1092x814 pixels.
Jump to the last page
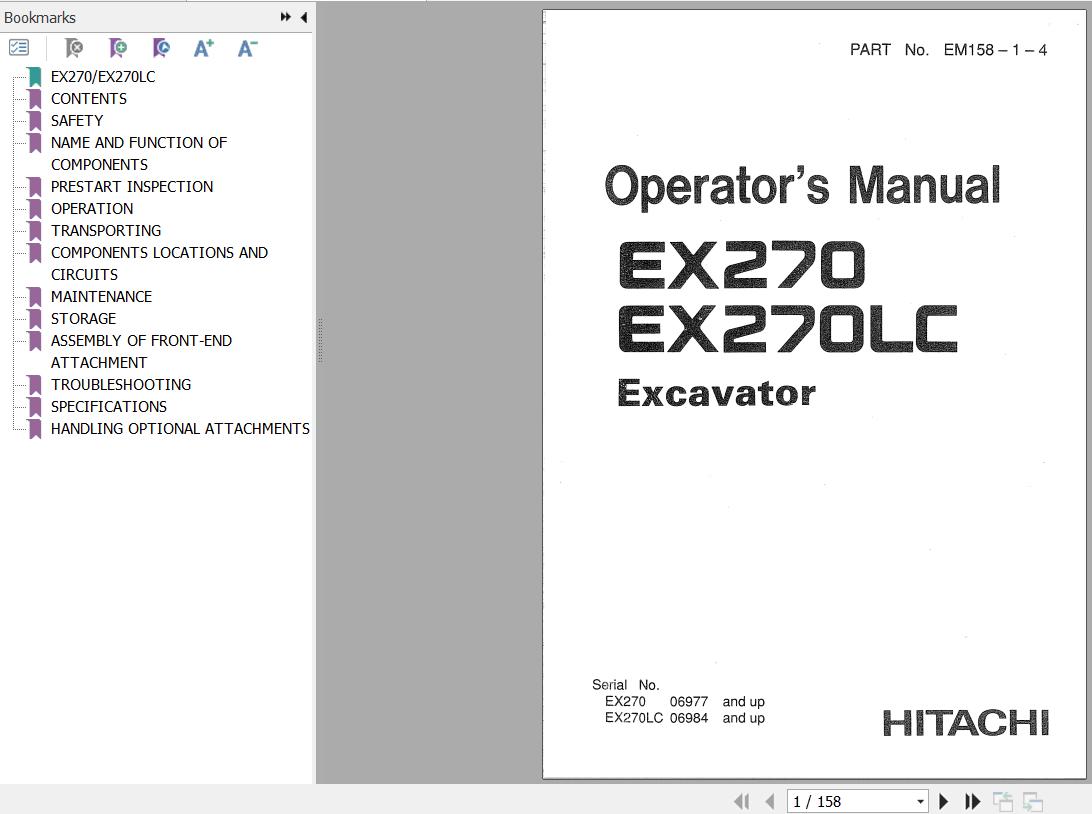point(972,801)
